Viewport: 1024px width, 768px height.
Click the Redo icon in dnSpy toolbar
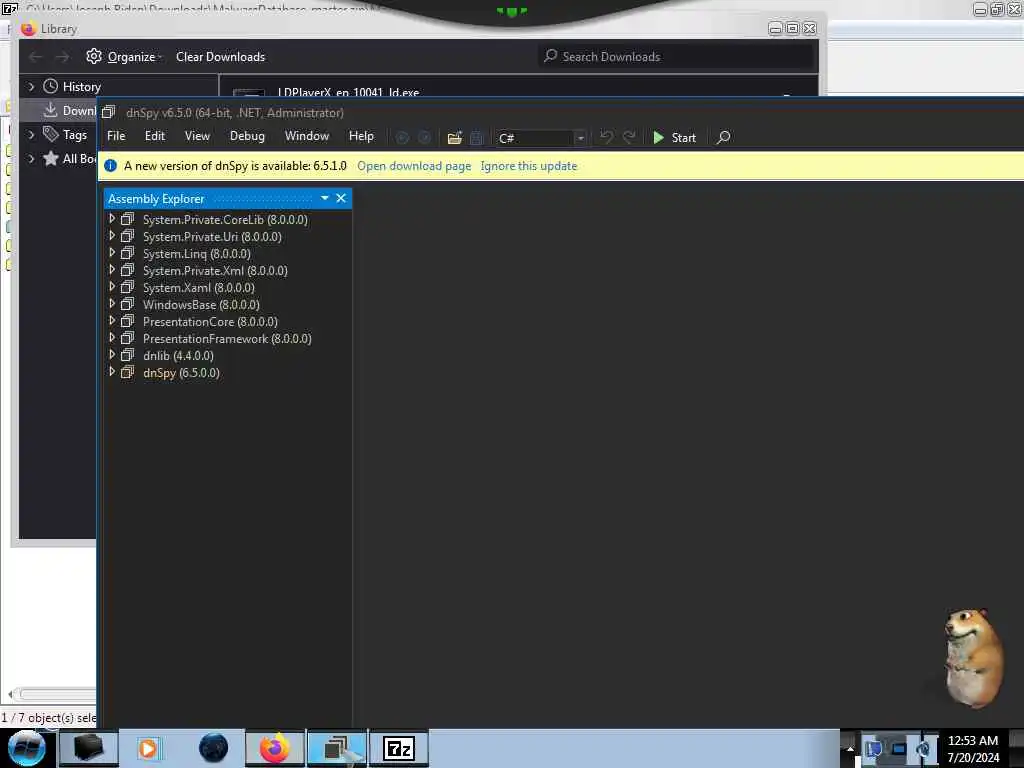pos(629,137)
